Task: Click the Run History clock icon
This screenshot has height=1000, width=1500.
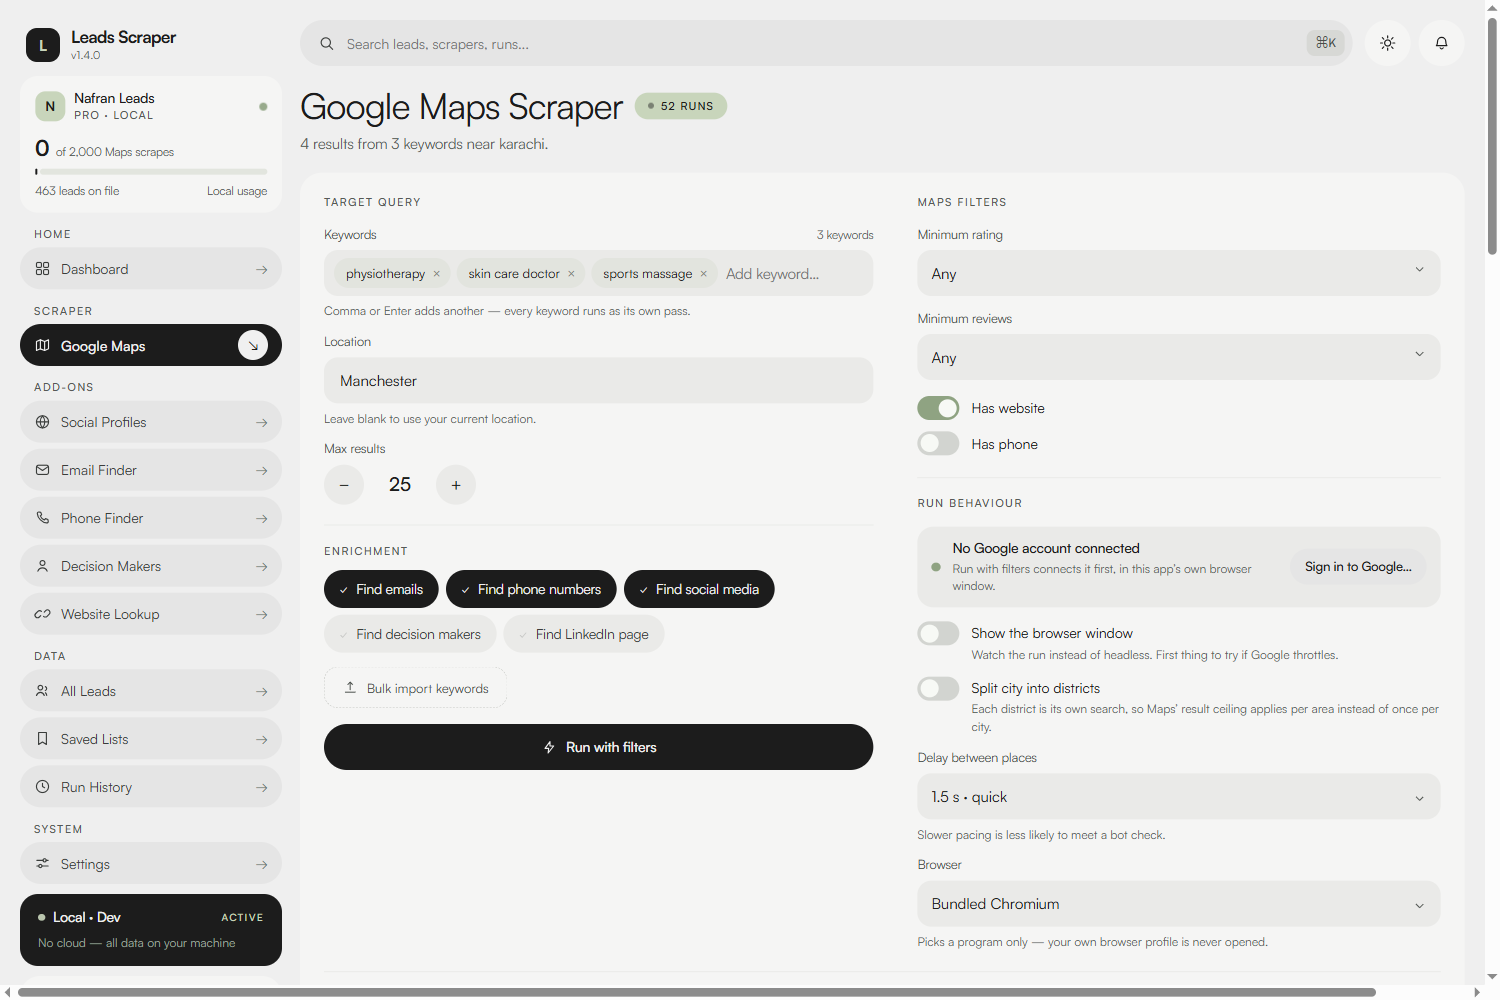Action: (x=42, y=787)
